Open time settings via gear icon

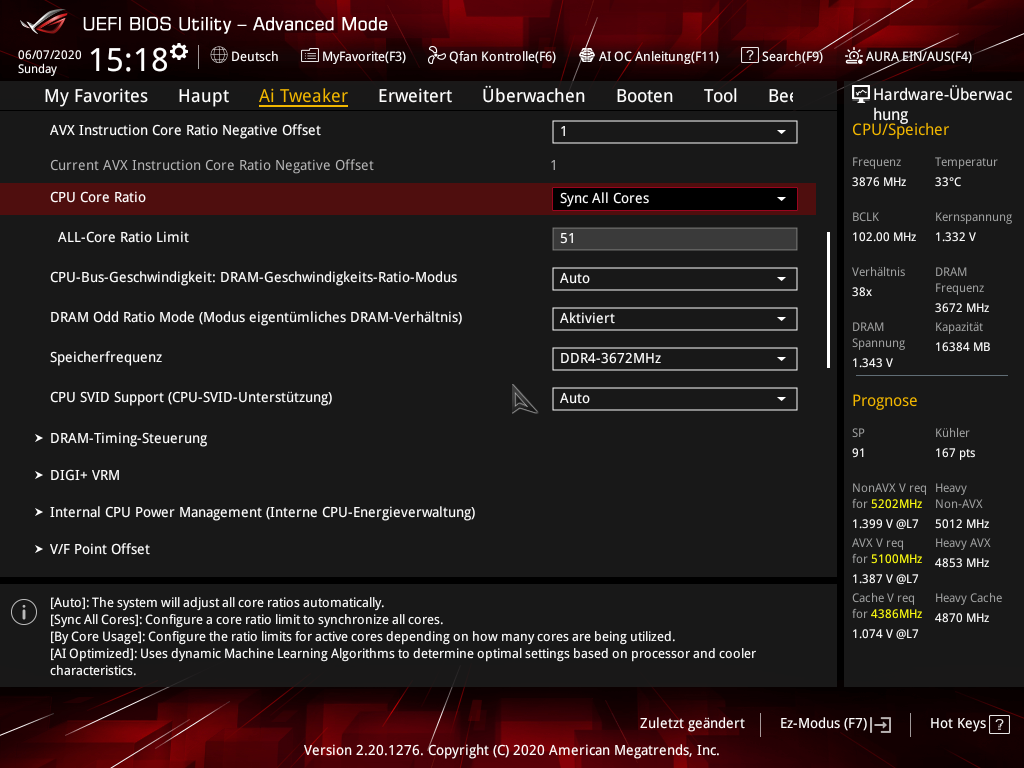tap(179, 52)
